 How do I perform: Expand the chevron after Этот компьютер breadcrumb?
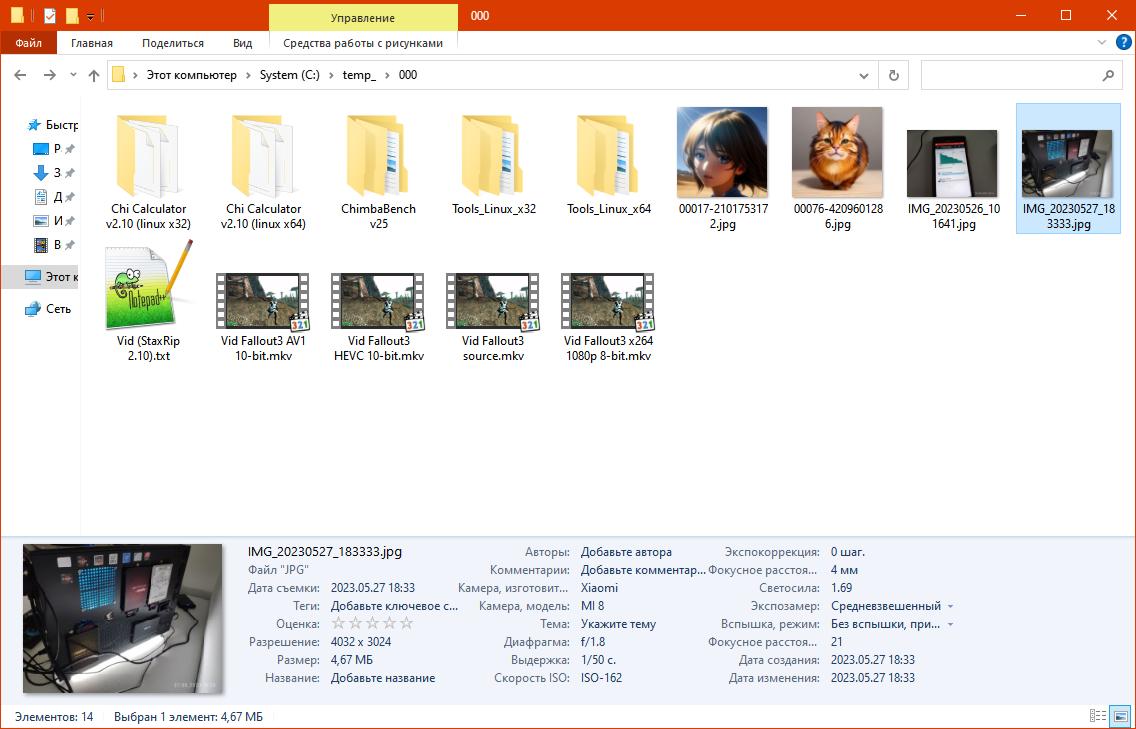point(248,75)
